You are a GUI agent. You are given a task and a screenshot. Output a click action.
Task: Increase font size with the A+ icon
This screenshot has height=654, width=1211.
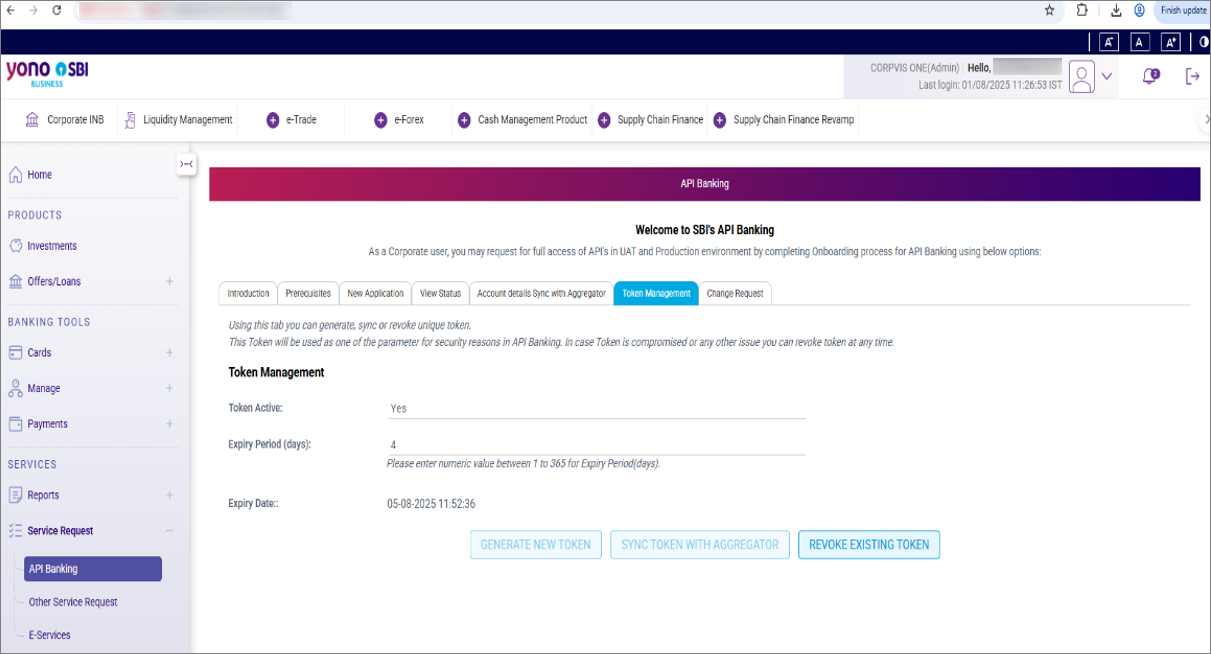1171,42
